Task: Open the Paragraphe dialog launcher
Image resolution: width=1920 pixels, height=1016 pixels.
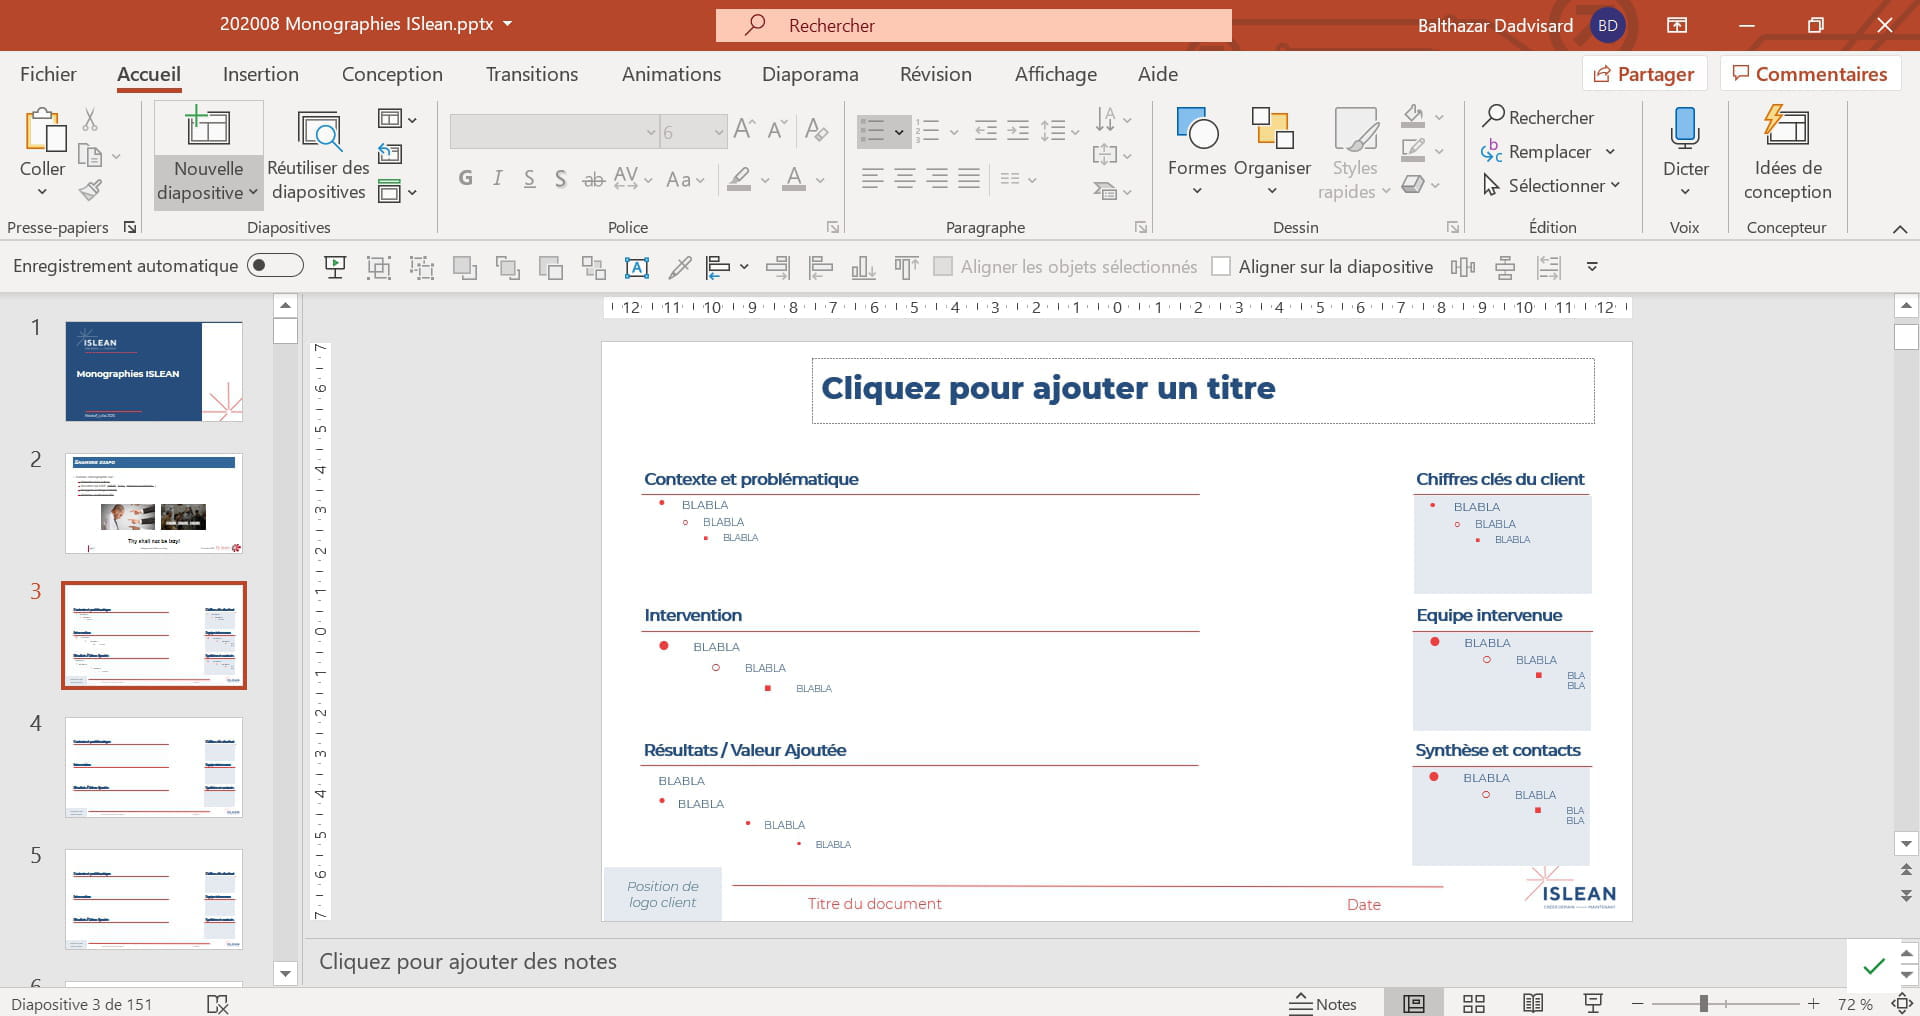Action: 1141,228
